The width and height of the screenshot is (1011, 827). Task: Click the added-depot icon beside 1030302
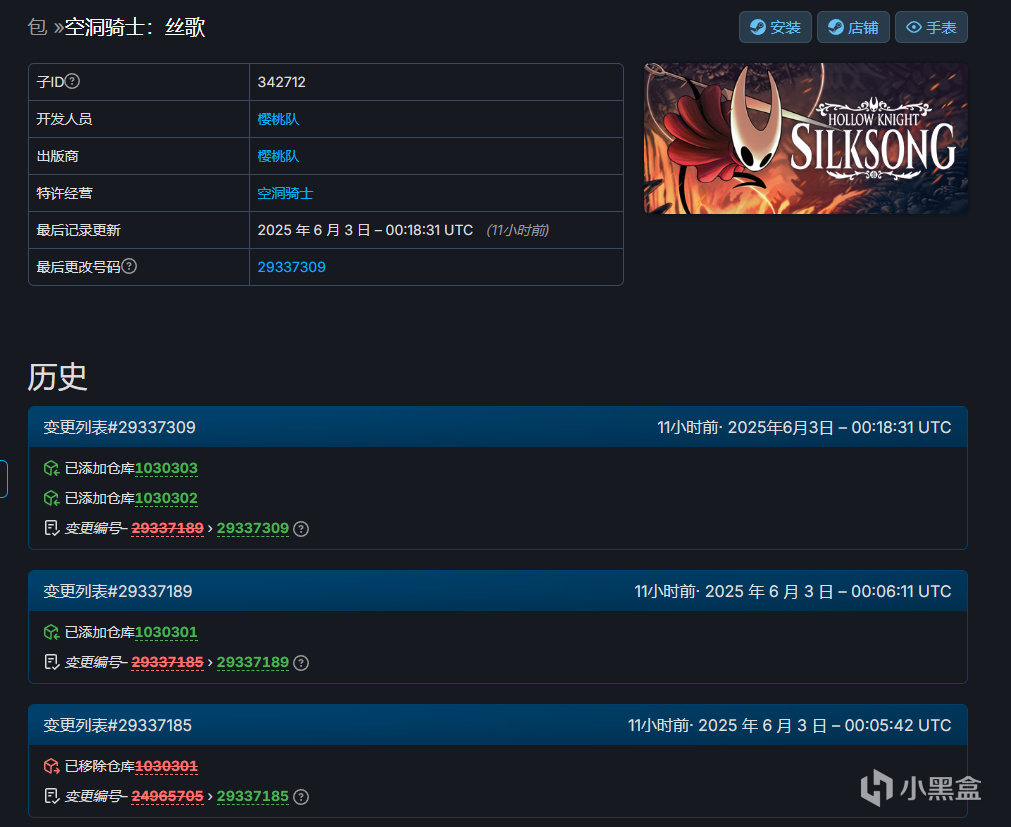click(x=52, y=498)
